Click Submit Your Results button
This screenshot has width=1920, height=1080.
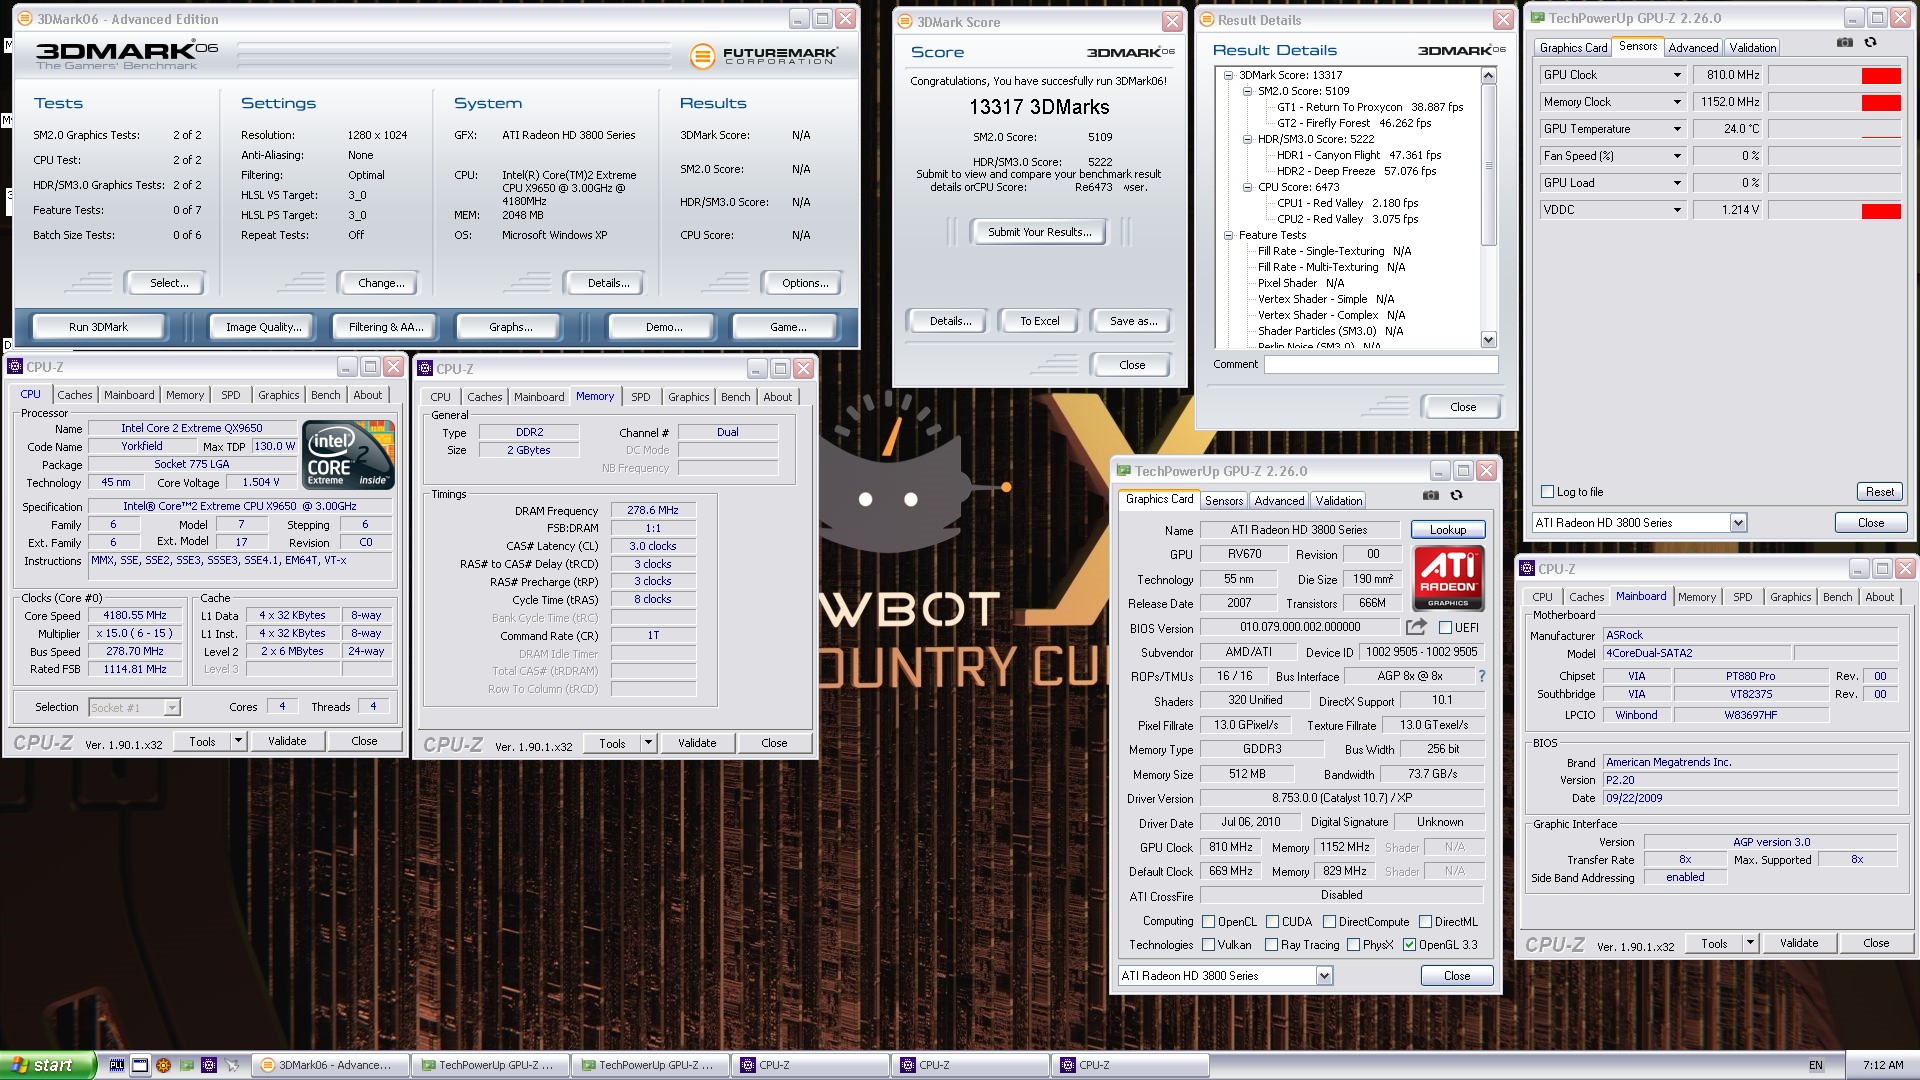(1040, 232)
